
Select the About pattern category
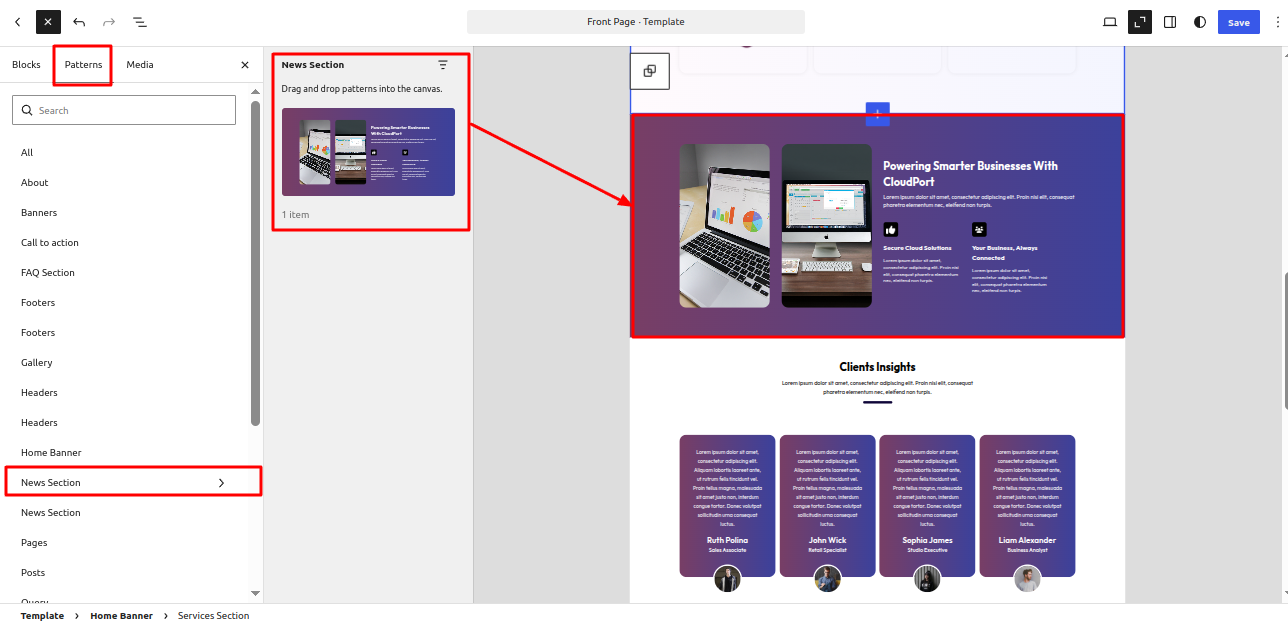(x=35, y=182)
